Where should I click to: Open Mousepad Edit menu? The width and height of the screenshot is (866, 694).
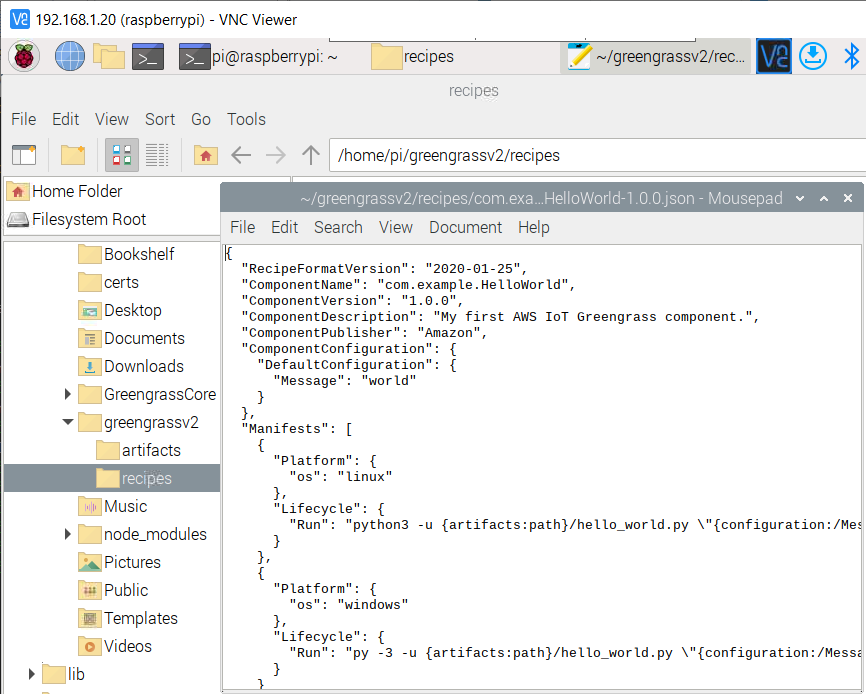(284, 227)
